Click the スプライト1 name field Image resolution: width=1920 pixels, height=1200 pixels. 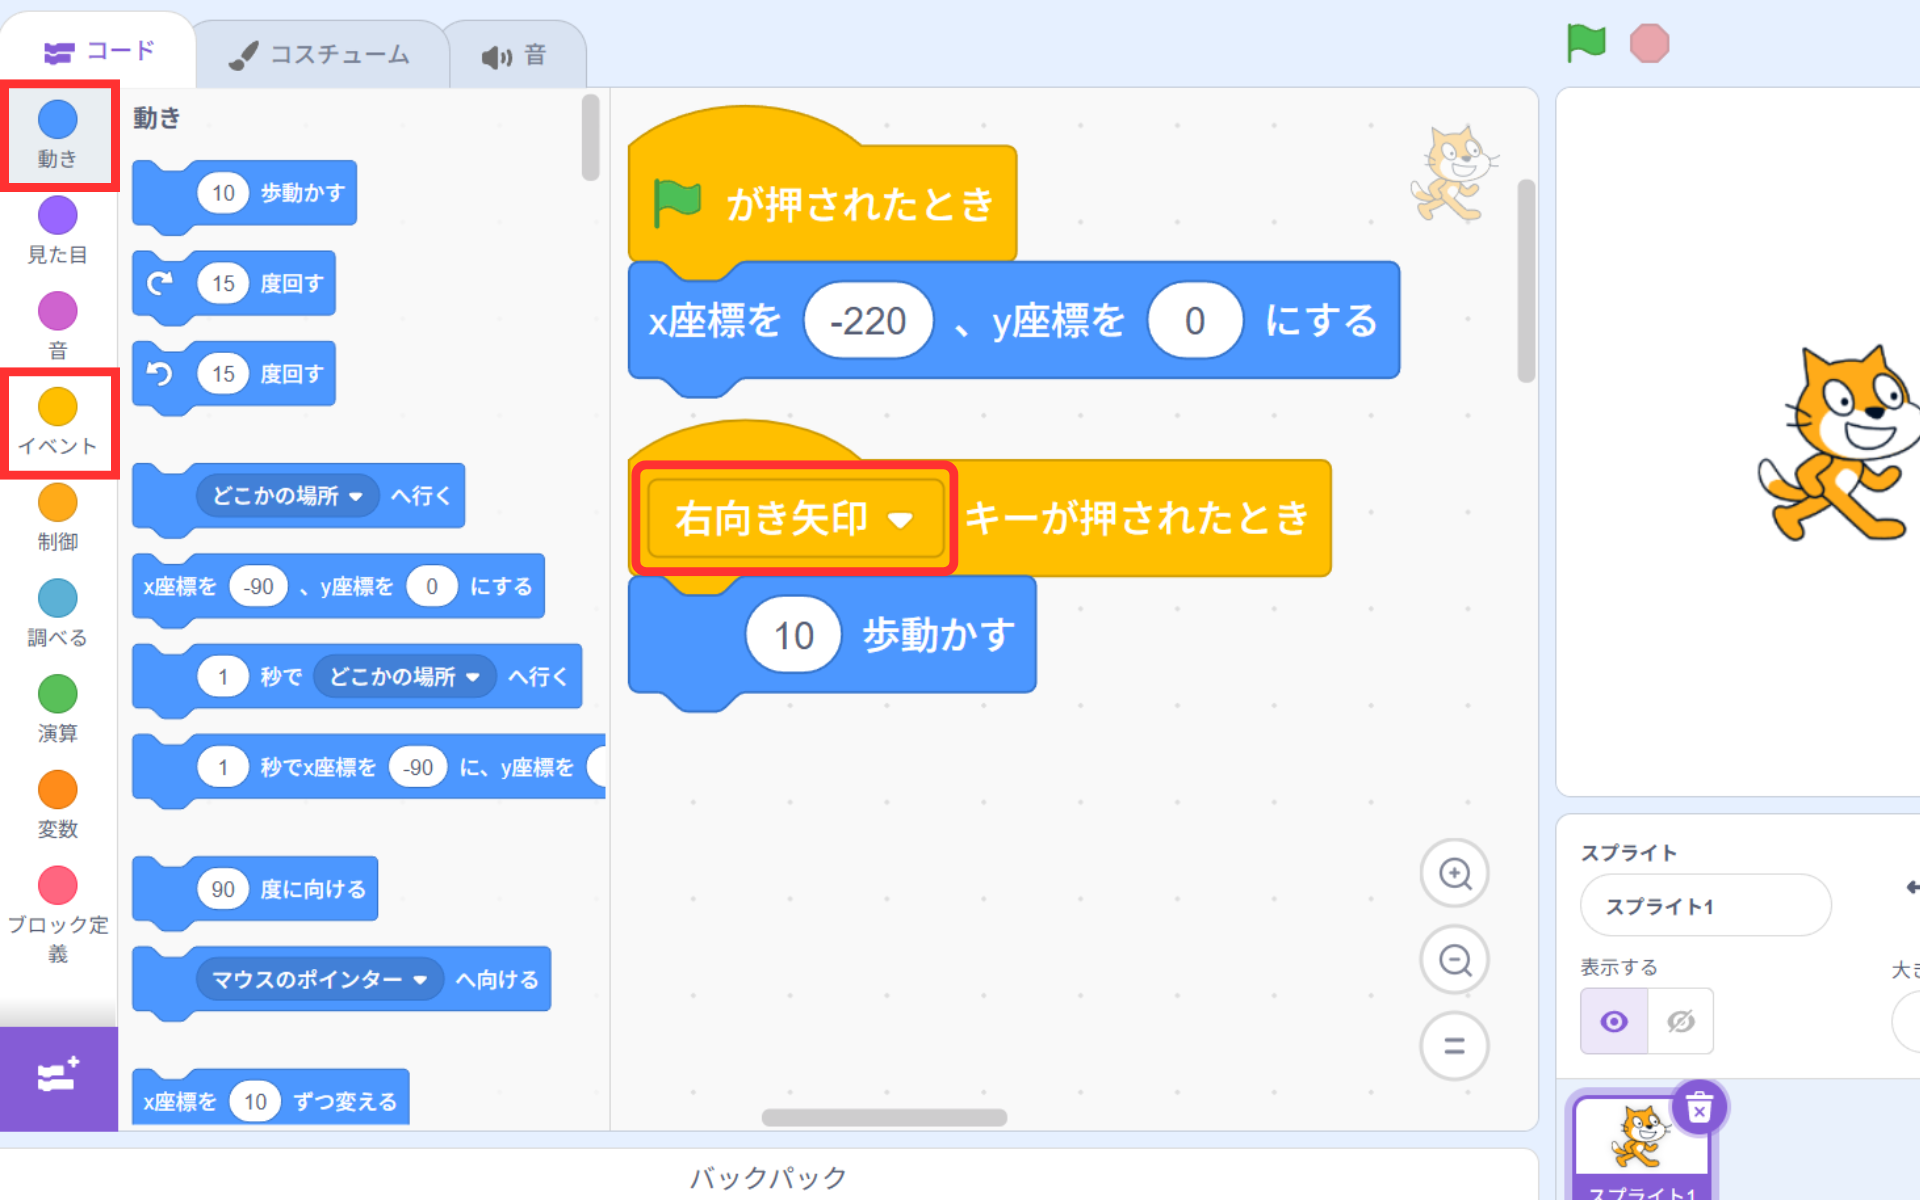tap(1704, 906)
